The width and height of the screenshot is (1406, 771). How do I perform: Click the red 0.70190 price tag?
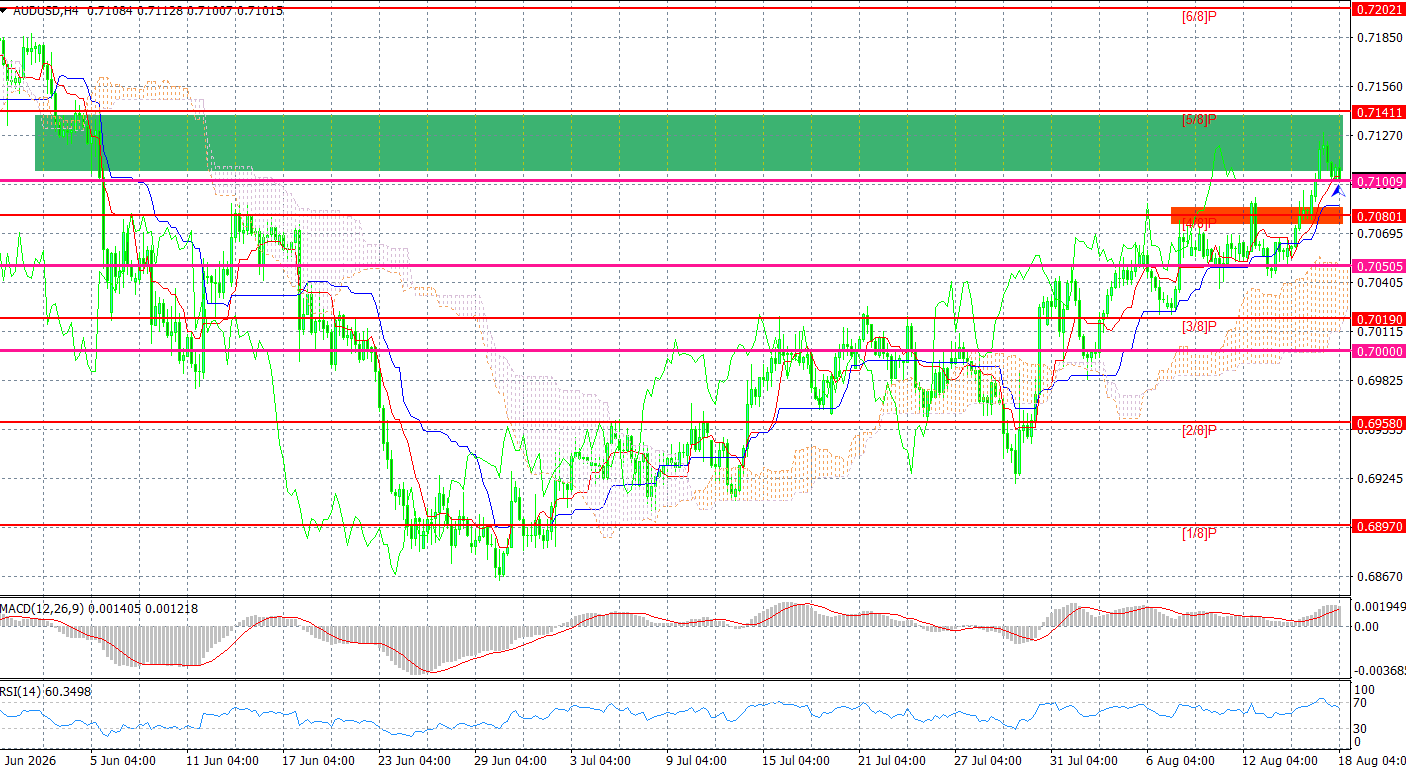(1378, 319)
